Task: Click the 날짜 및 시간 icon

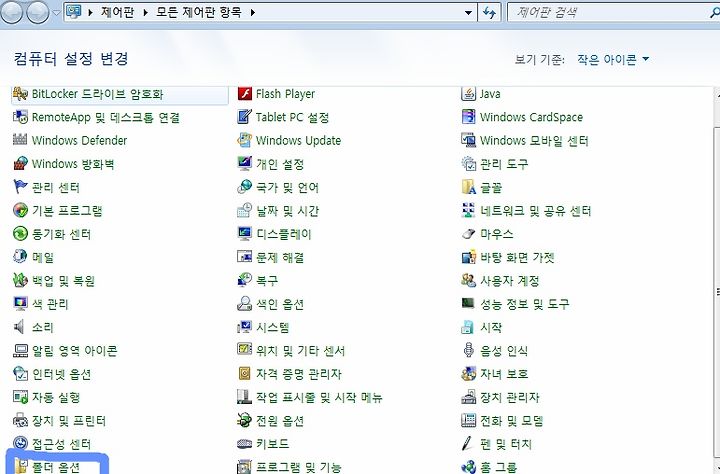Action: coord(245,210)
